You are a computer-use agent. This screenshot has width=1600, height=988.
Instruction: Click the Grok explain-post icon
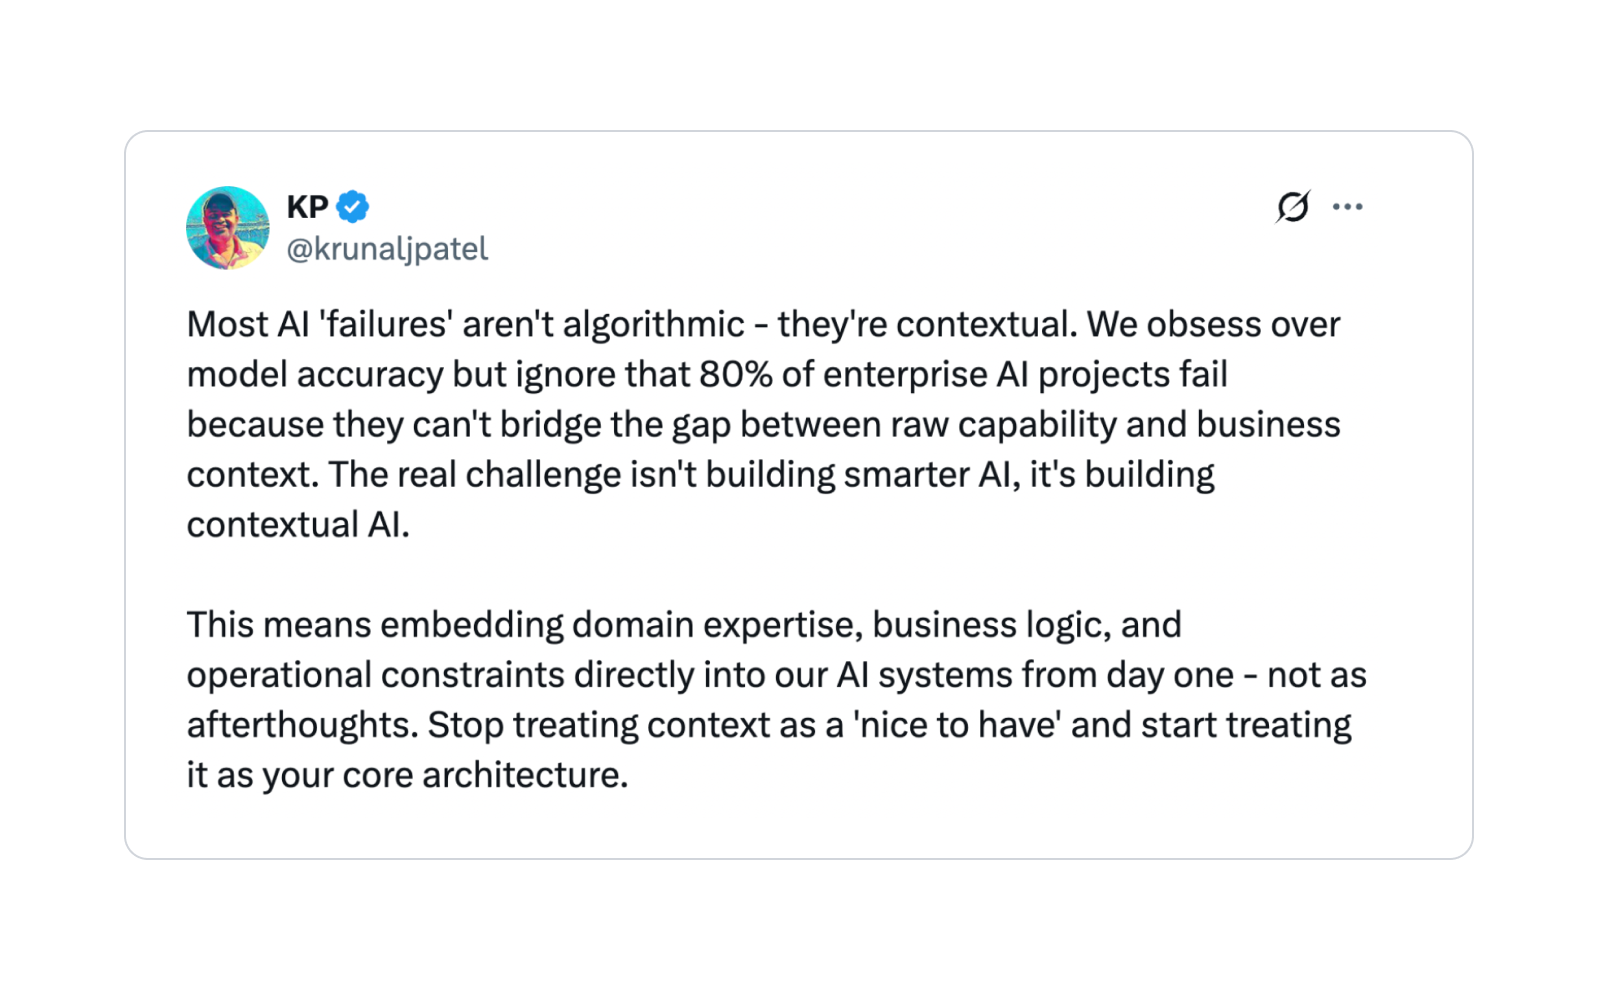tap(1292, 206)
